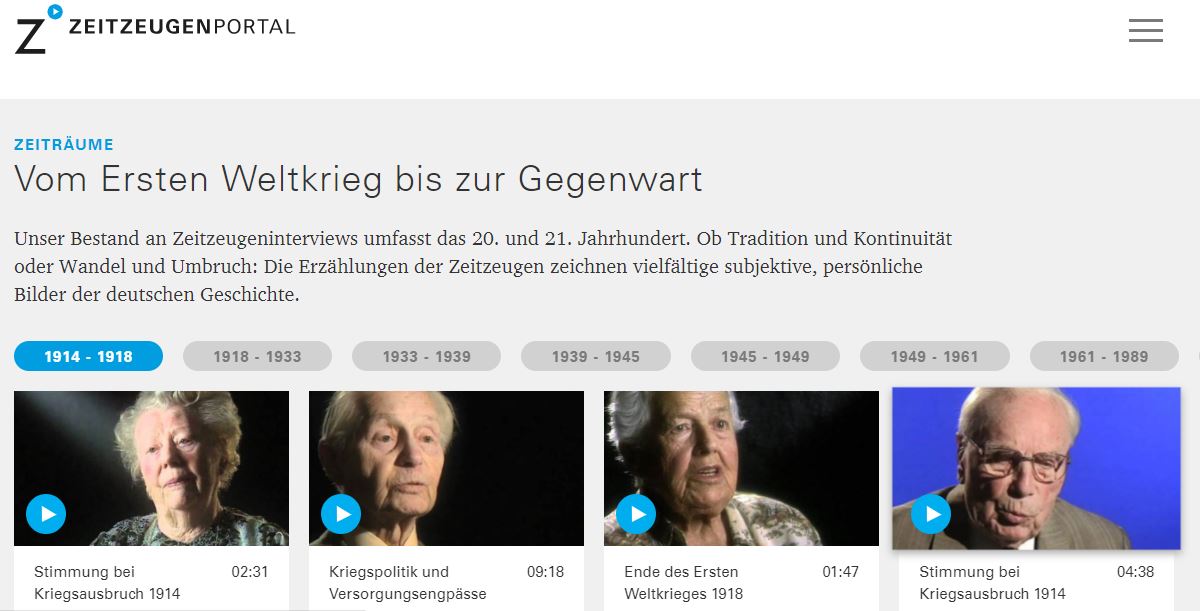Click the ZEITZEUGENPORTAL site title text
Viewport: 1200px width, 611px height.
tap(182, 27)
